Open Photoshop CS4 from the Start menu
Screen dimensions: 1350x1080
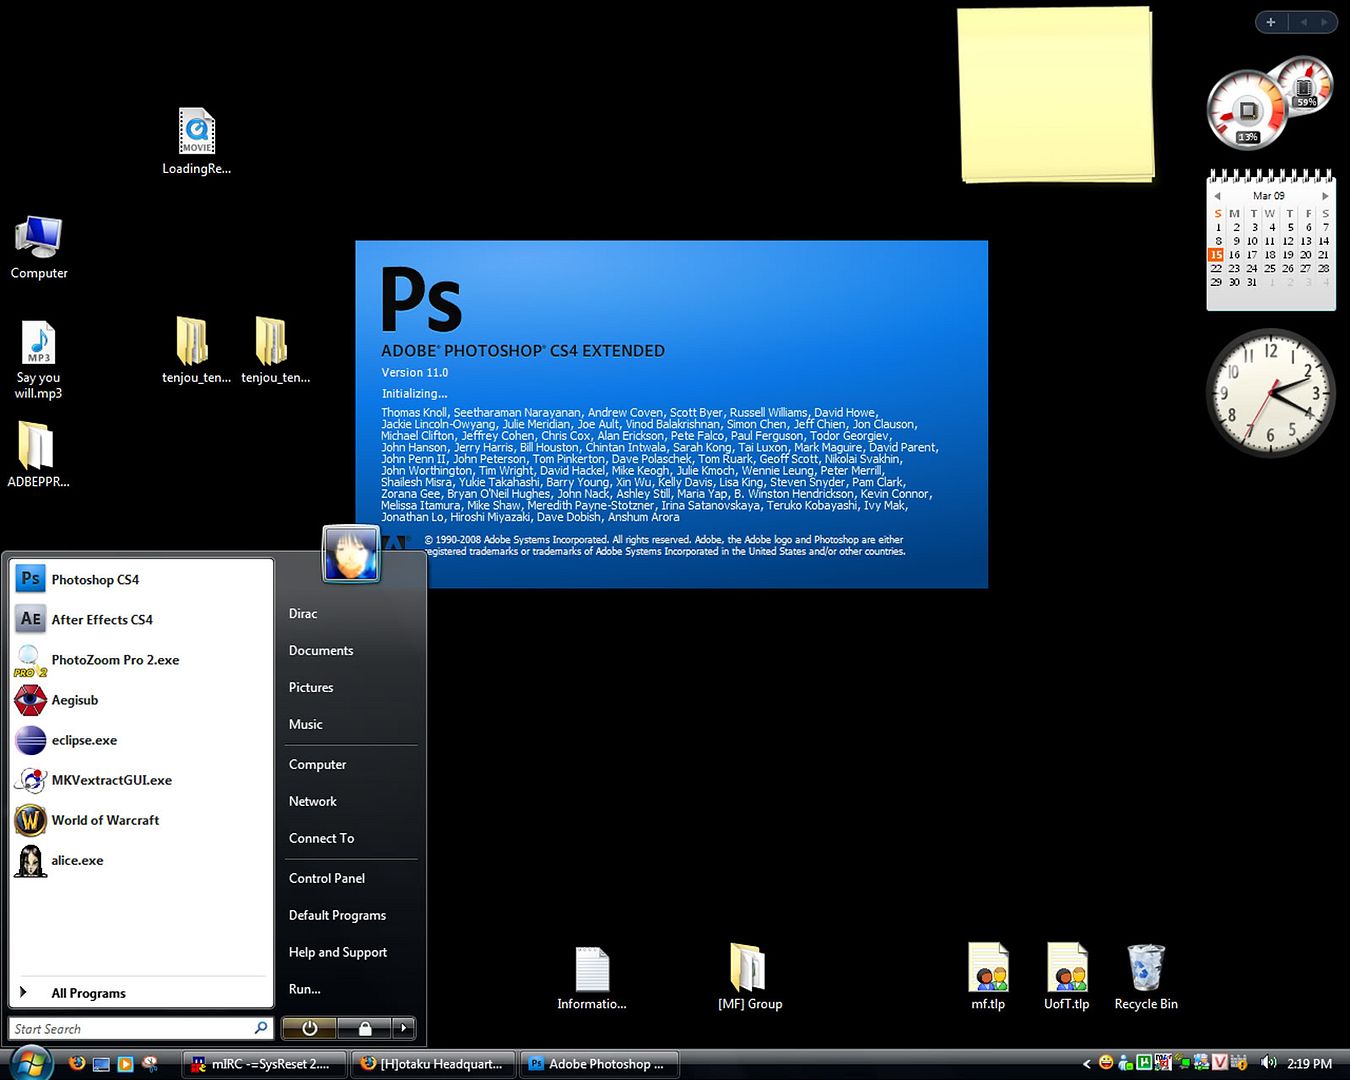point(141,580)
